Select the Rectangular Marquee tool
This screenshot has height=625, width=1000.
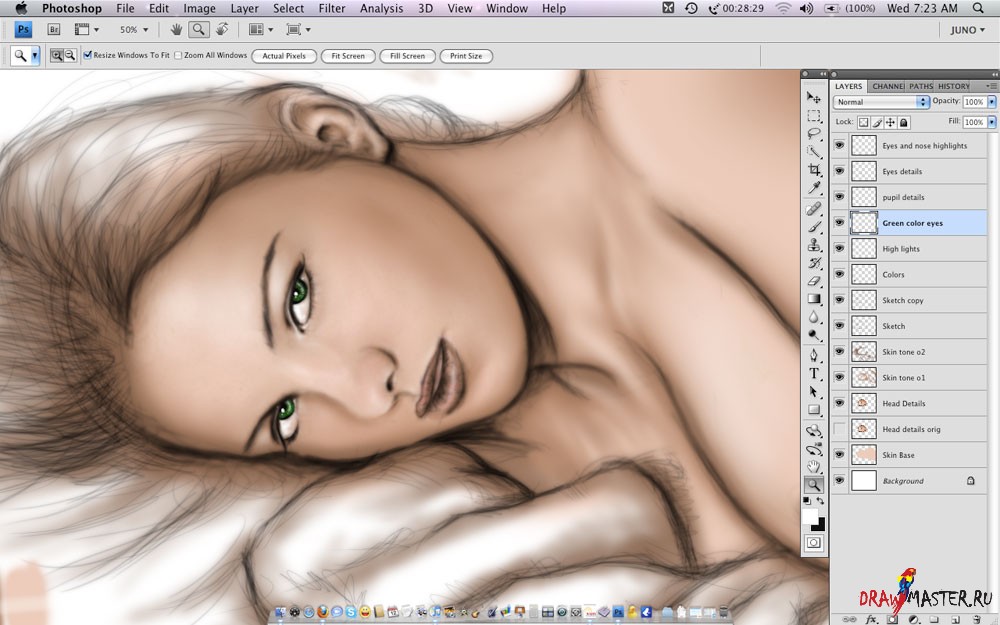coord(814,115)
